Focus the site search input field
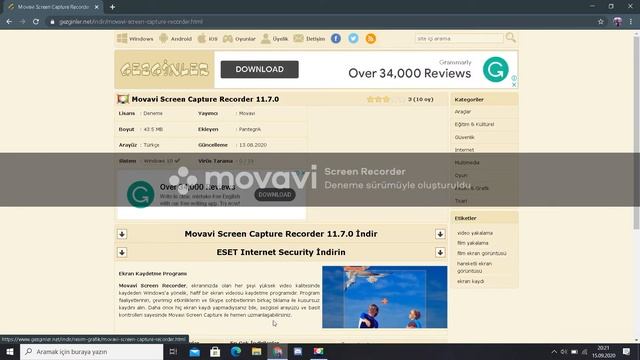This screenshot has width=640, height=360. (x=459, y=38)
